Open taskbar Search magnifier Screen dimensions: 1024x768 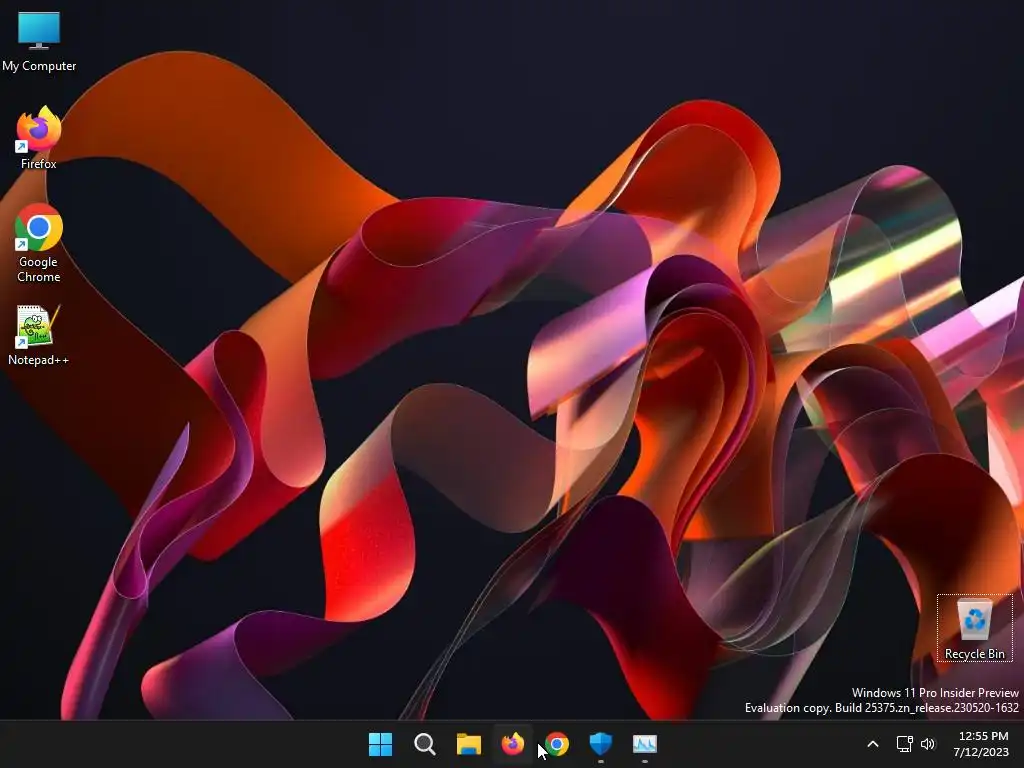coord(424,744)
